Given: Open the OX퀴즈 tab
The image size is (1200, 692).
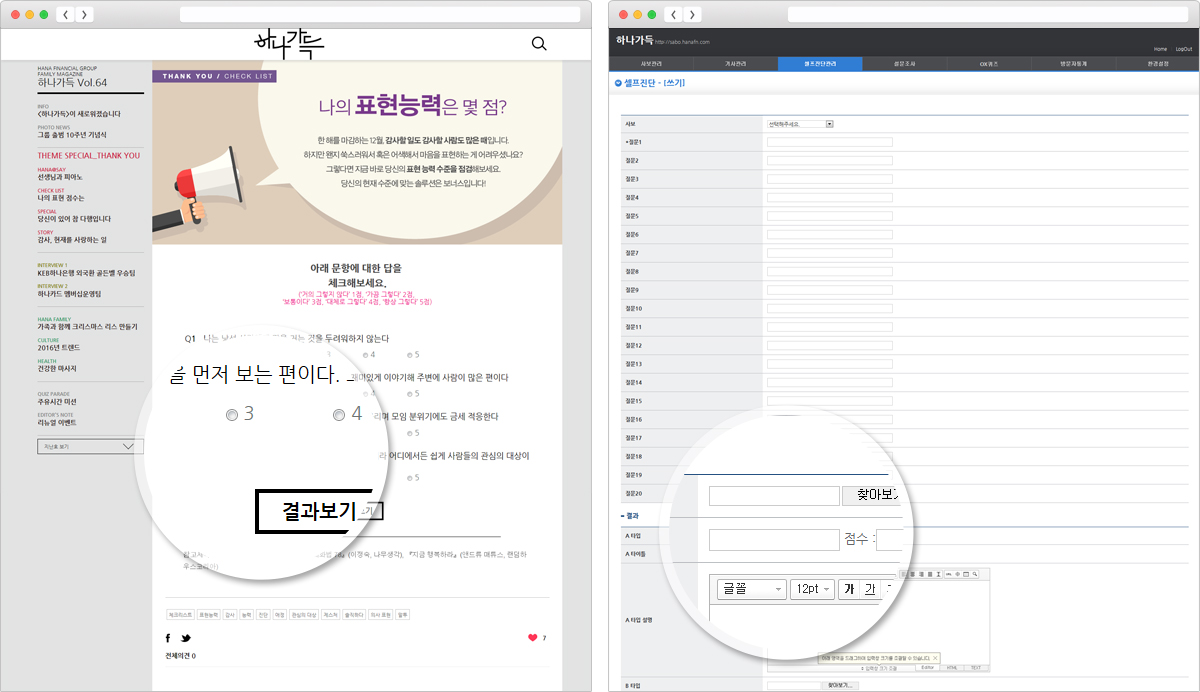Looking at the screenshot, I should pos(989,64).
